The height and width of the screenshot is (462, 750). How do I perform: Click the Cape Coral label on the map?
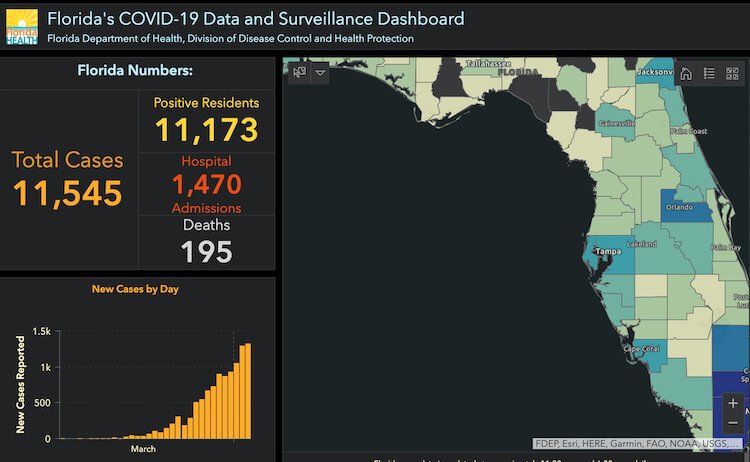643,349
